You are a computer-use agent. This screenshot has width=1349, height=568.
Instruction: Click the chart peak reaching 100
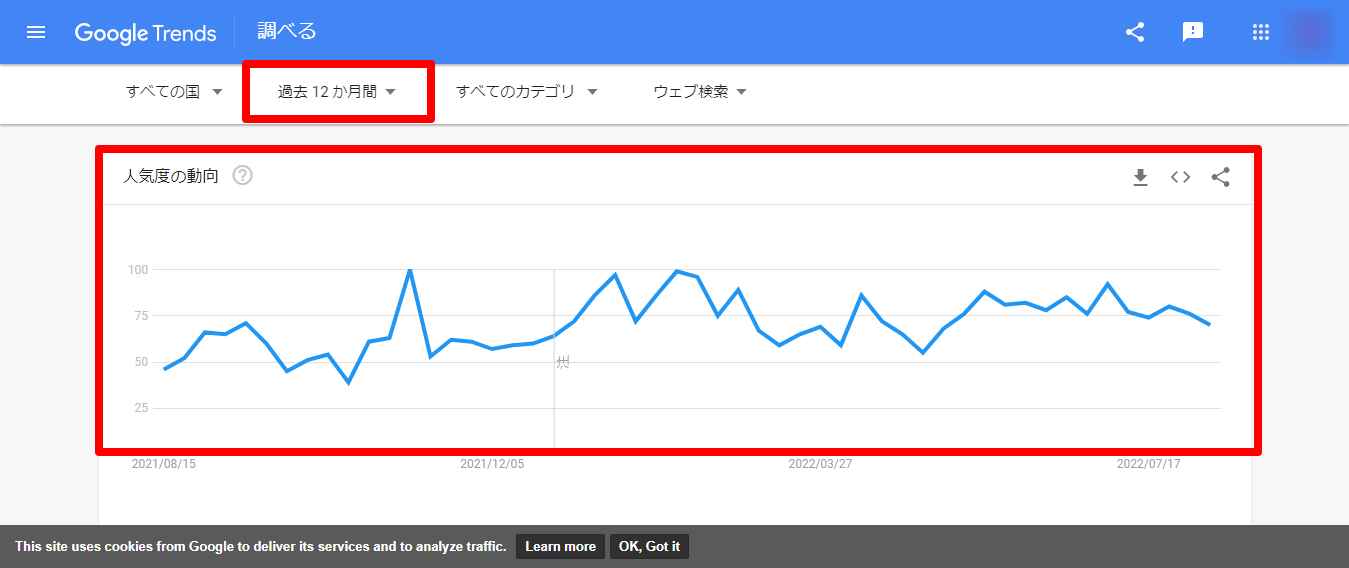coord(410,270)
